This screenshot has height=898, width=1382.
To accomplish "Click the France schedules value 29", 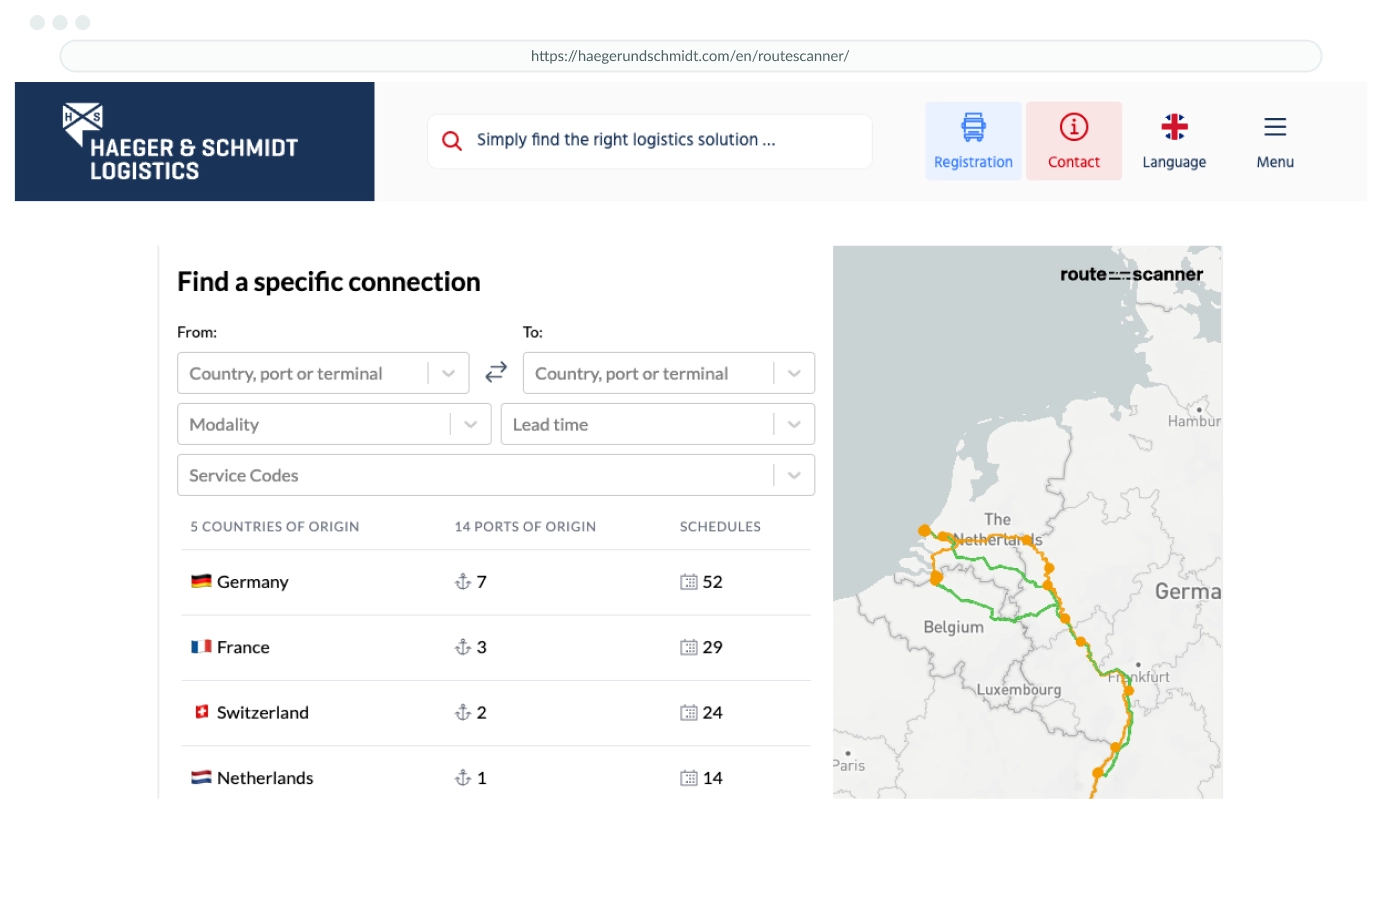I will tap(712, 647).
